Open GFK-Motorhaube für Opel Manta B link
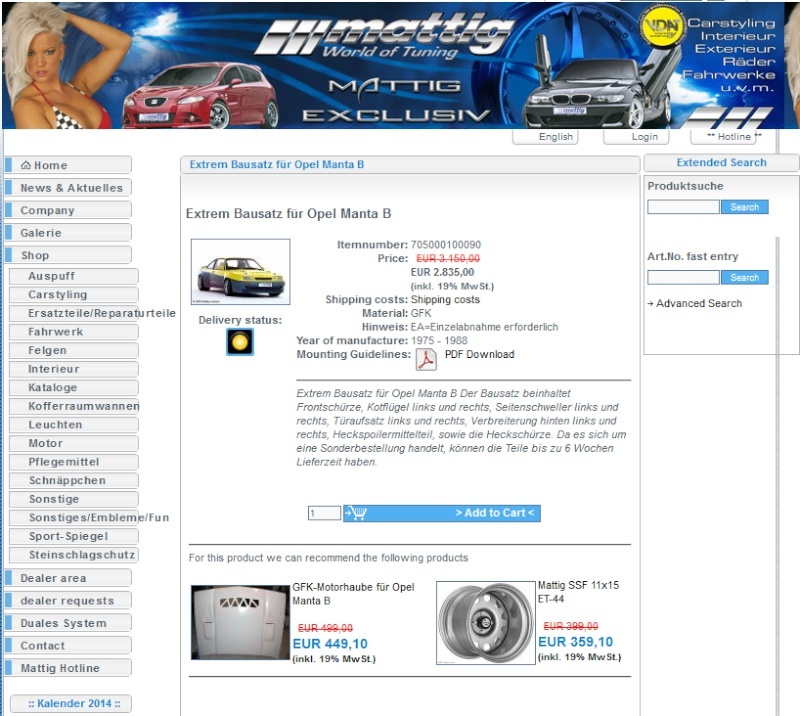This screenshot has height=716, width=800. 353,594
